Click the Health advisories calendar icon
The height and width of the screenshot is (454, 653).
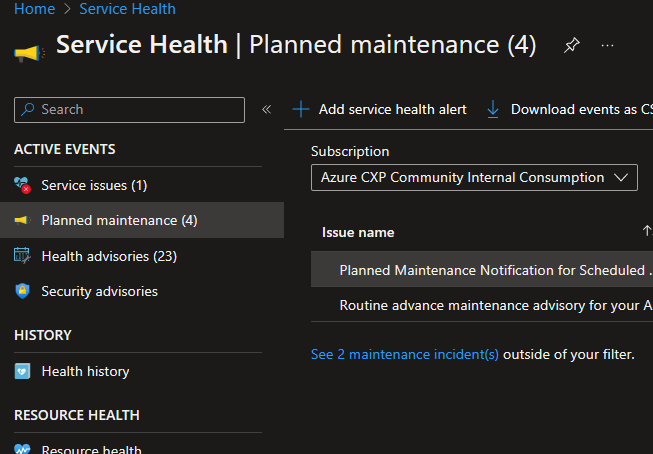22,255
